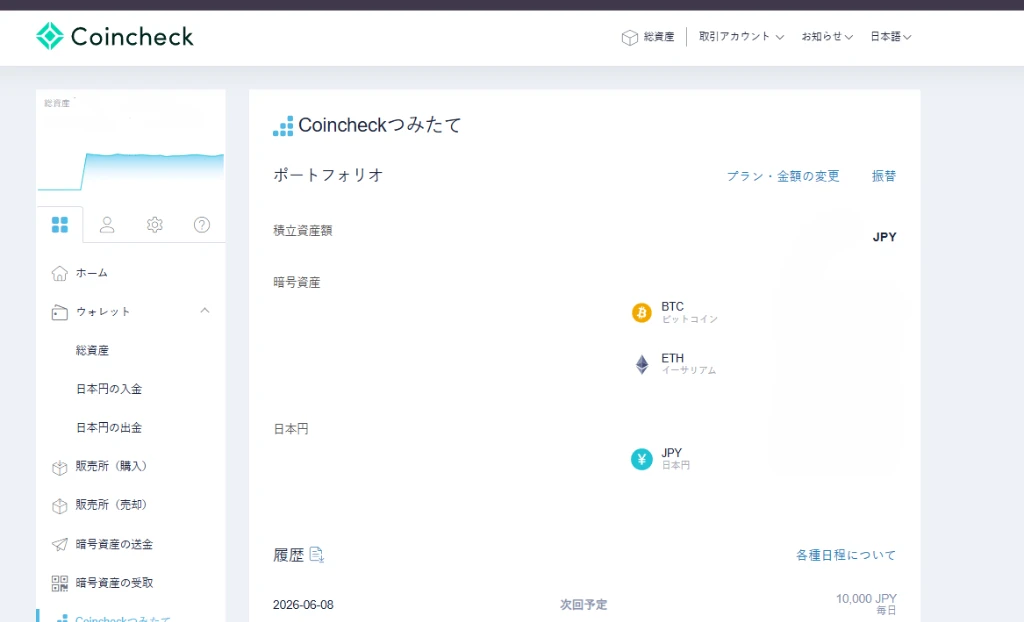Select the dashboard grid tab icon
The width and height of the screenshot is (1024, 622).
59,225
